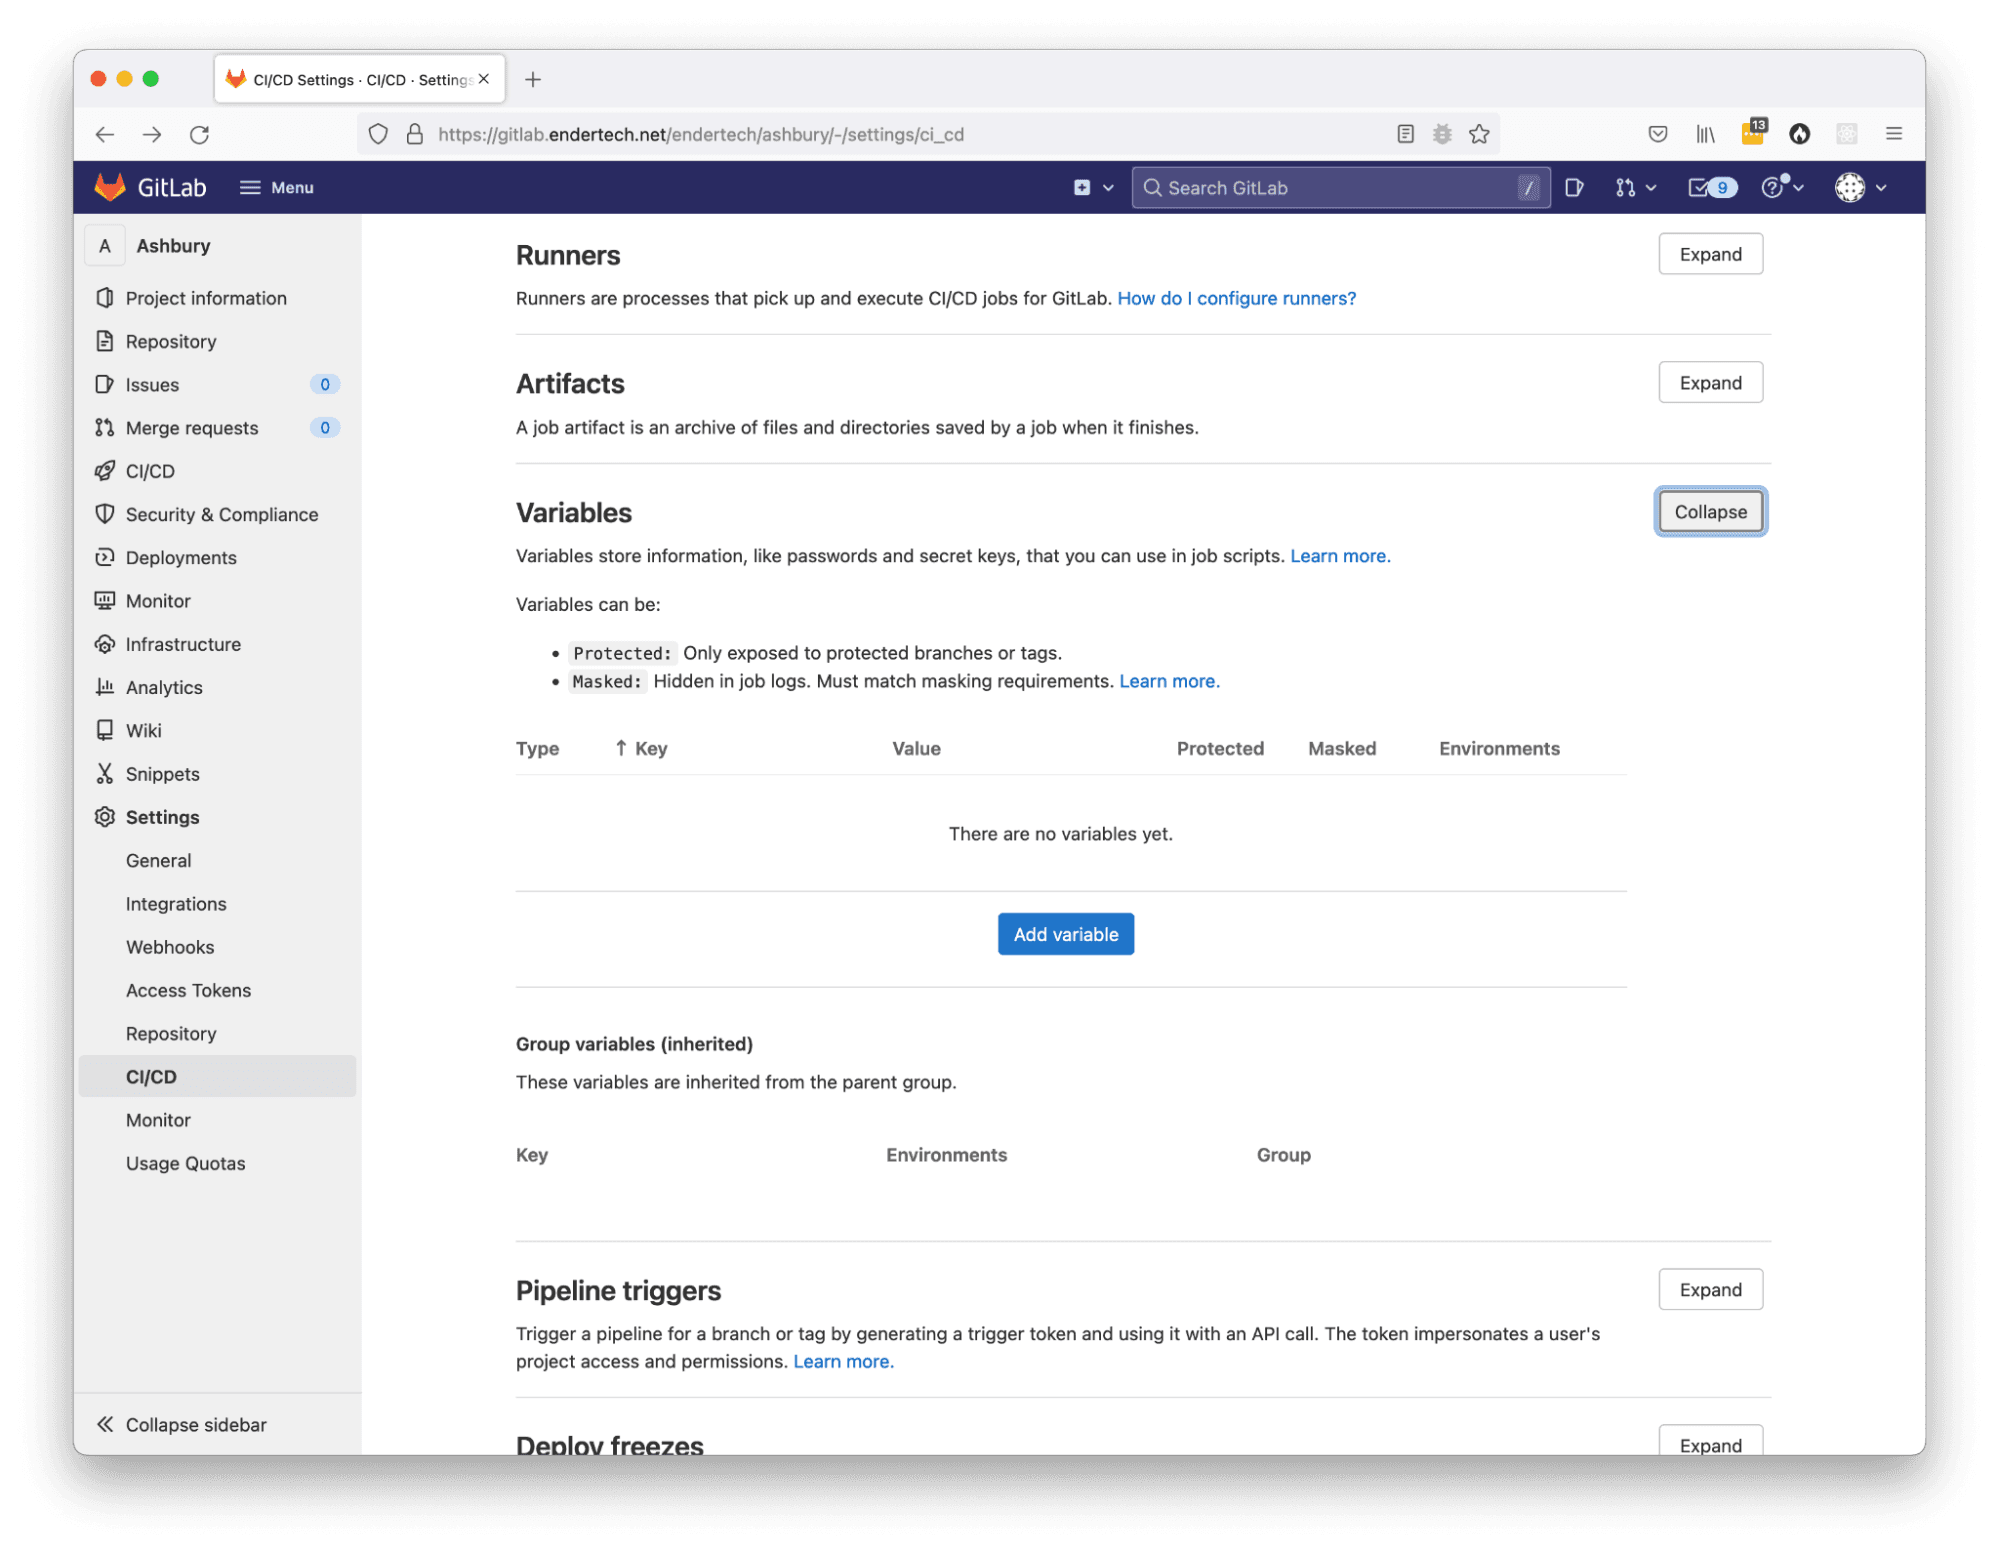Select Webhooks under Settings
The image size is (1999, 1552).
(170, 947)
